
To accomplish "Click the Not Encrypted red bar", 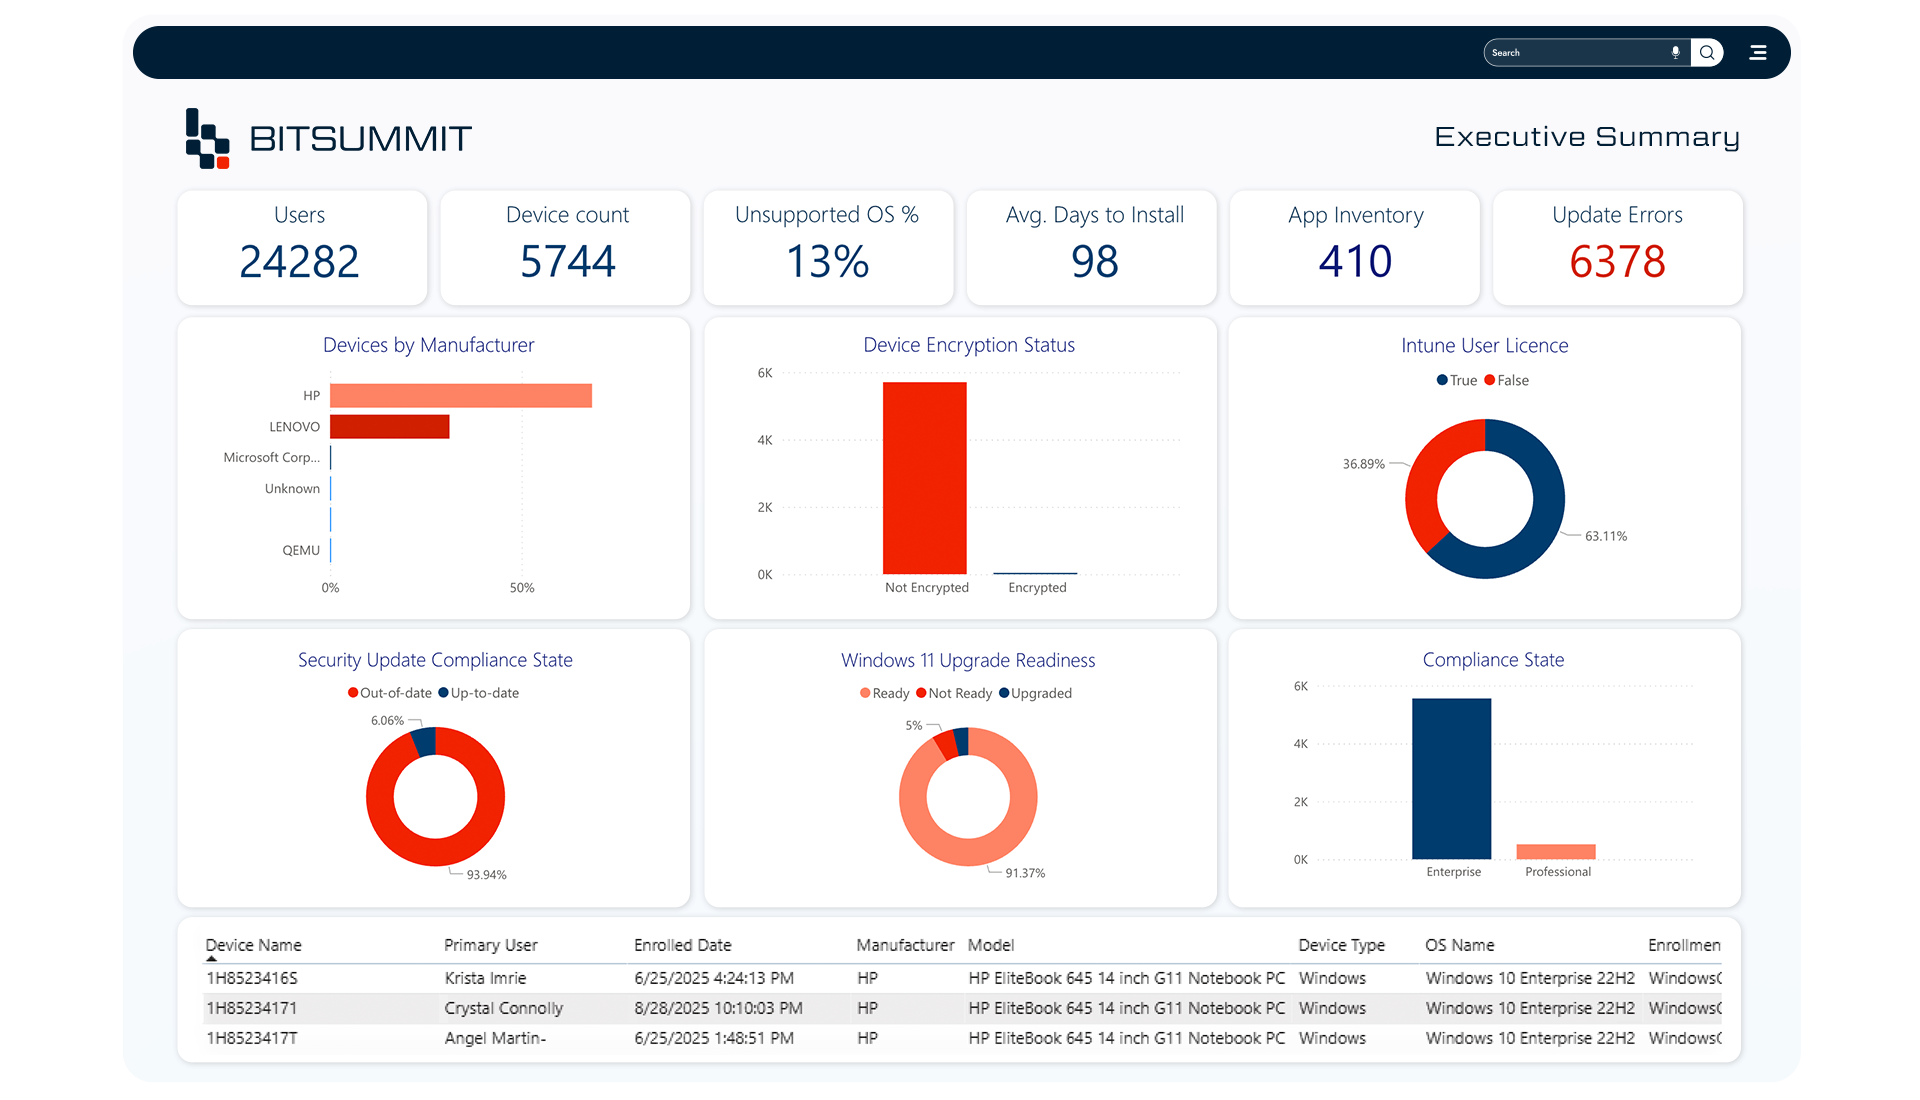I will [x=924, y=478].
